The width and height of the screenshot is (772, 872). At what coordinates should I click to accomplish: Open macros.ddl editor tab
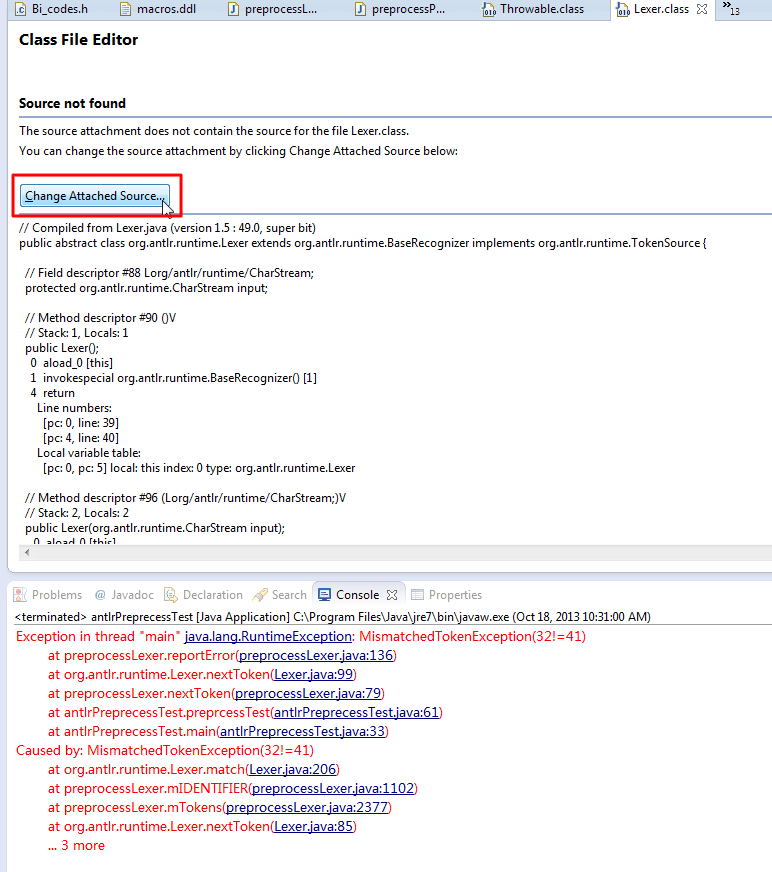click(x=159, y=9)
